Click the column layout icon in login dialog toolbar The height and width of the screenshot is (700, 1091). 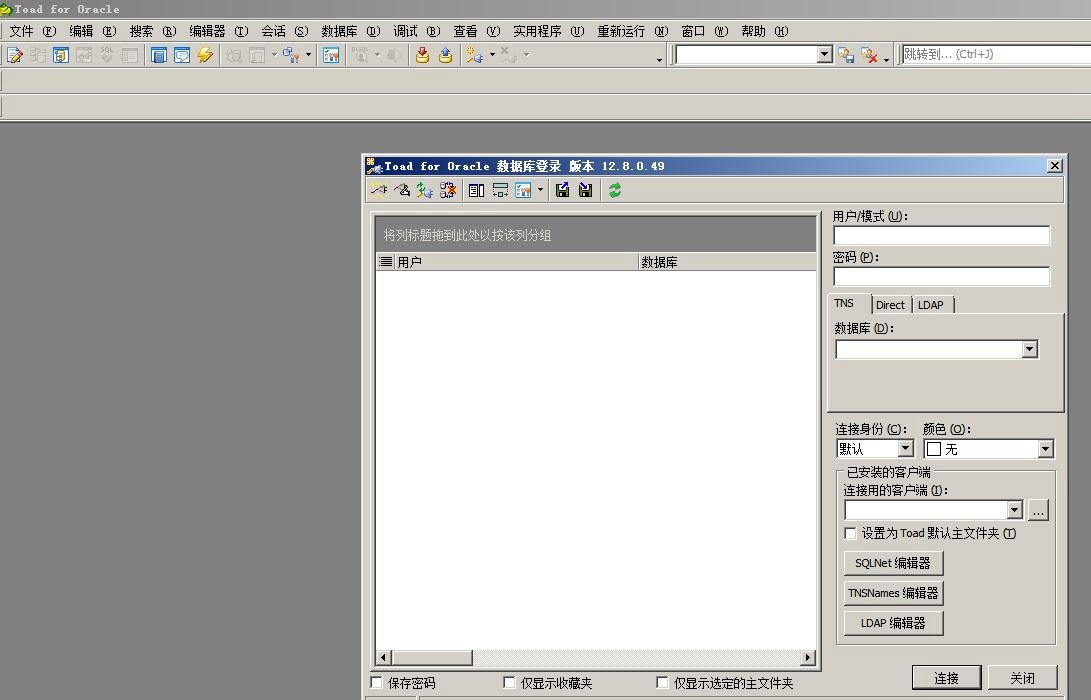477,190
